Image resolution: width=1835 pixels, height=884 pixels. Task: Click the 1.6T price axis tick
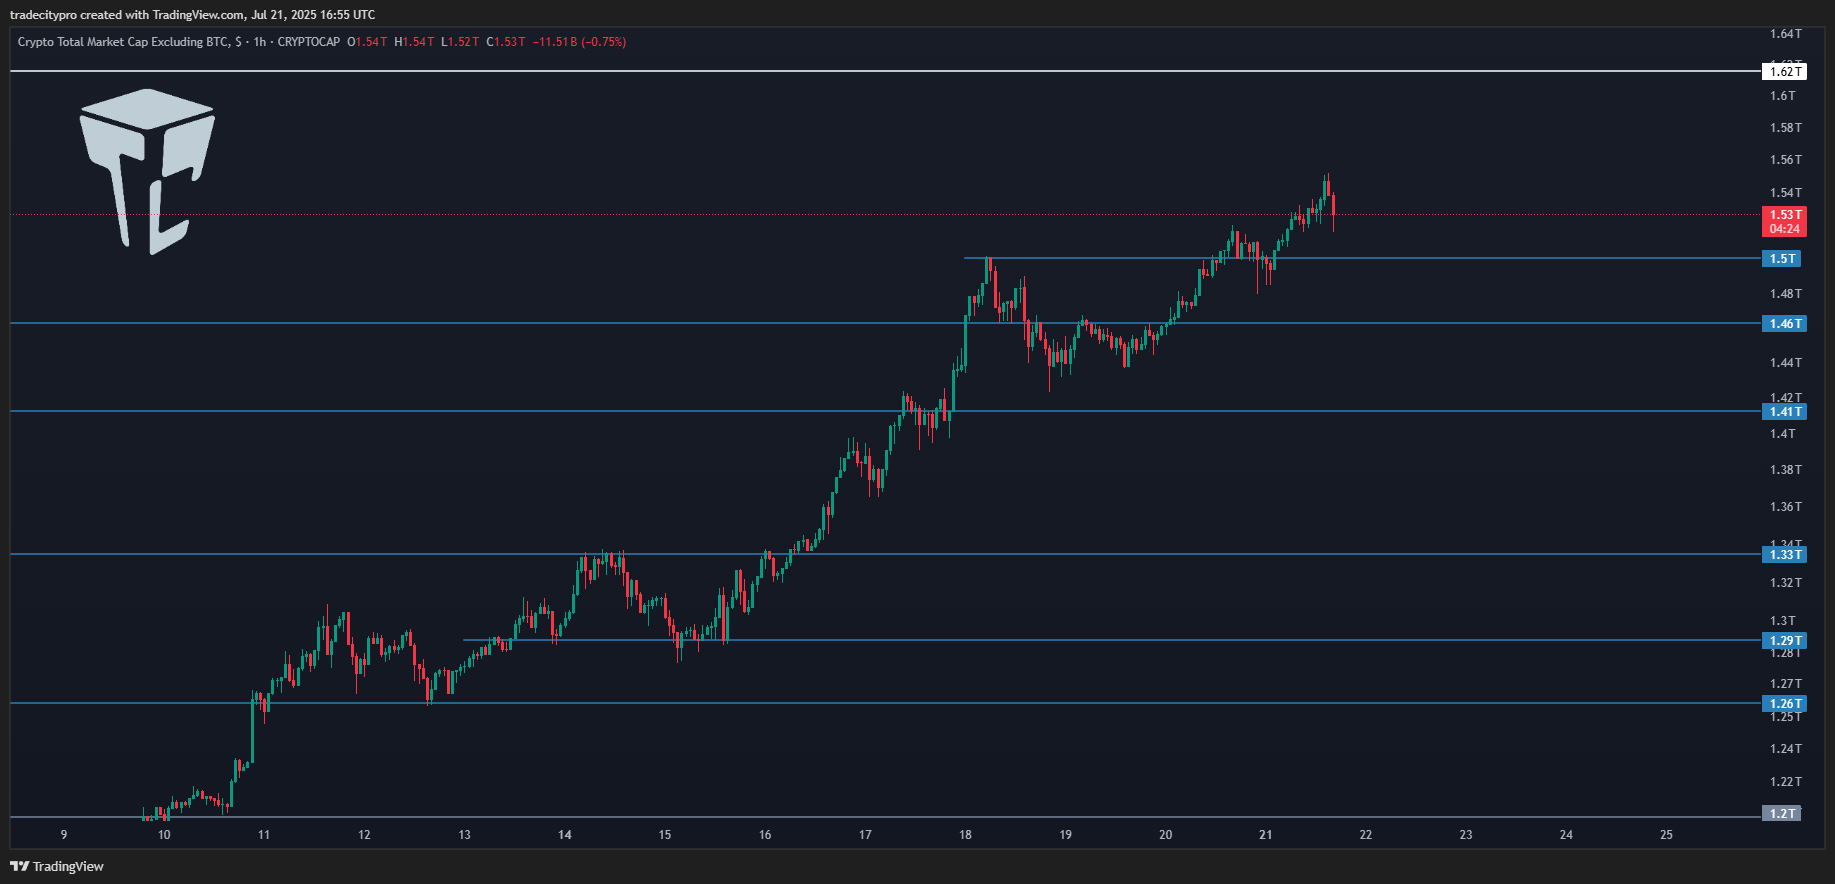point(1782,95)
